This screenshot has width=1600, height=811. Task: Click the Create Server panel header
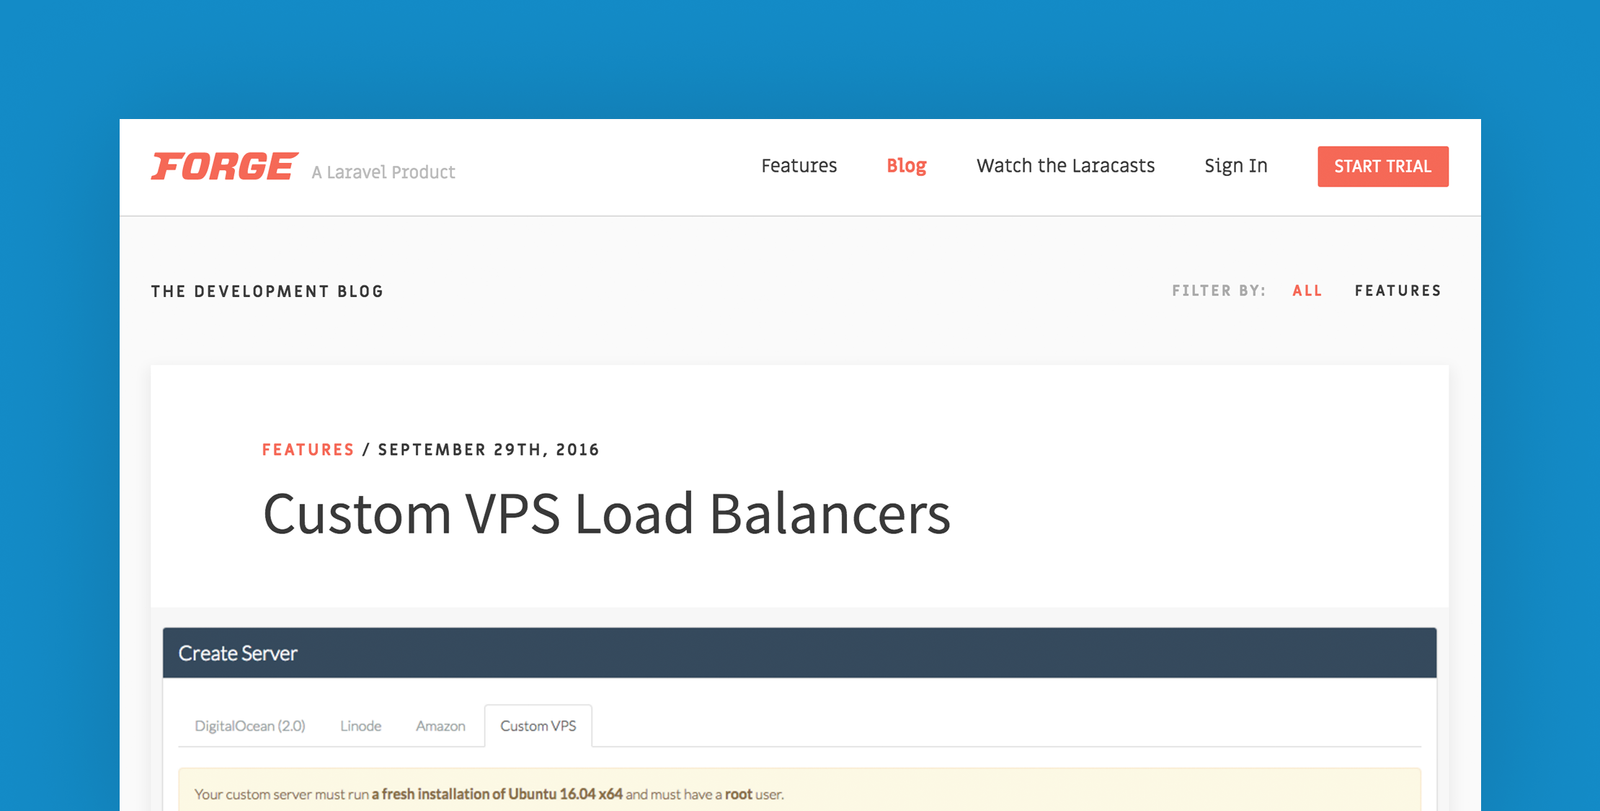pos(800,653)
